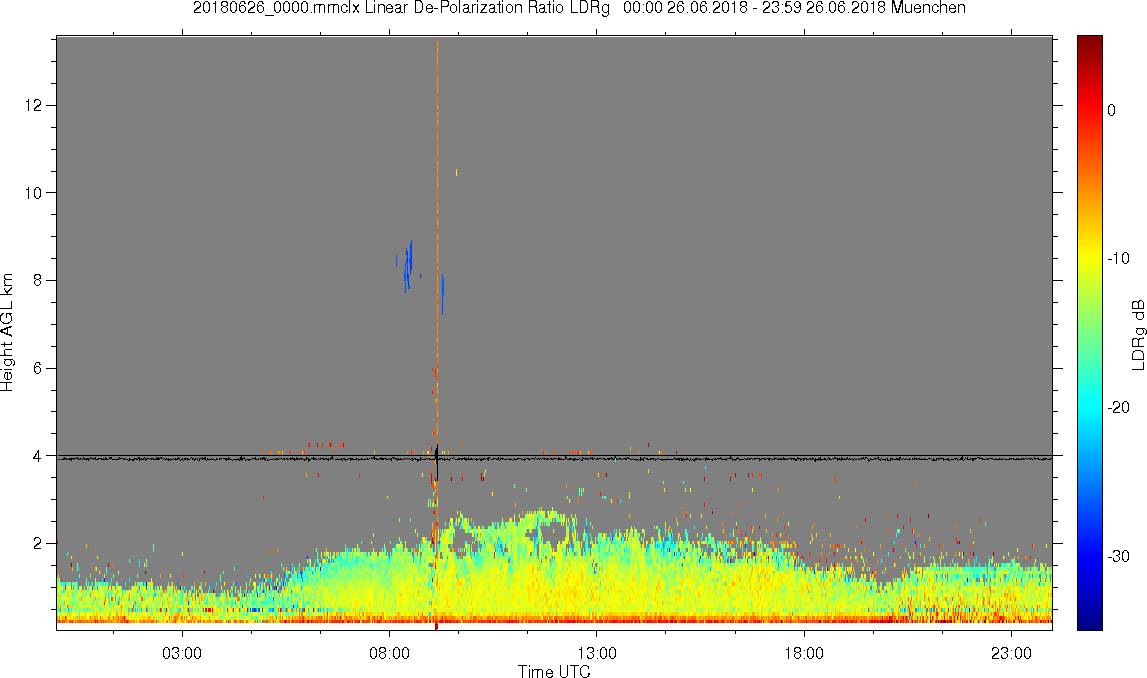1147x678 pixels.
Task: Click the colorbar label '0'
Action: [x=1112, y=110]
